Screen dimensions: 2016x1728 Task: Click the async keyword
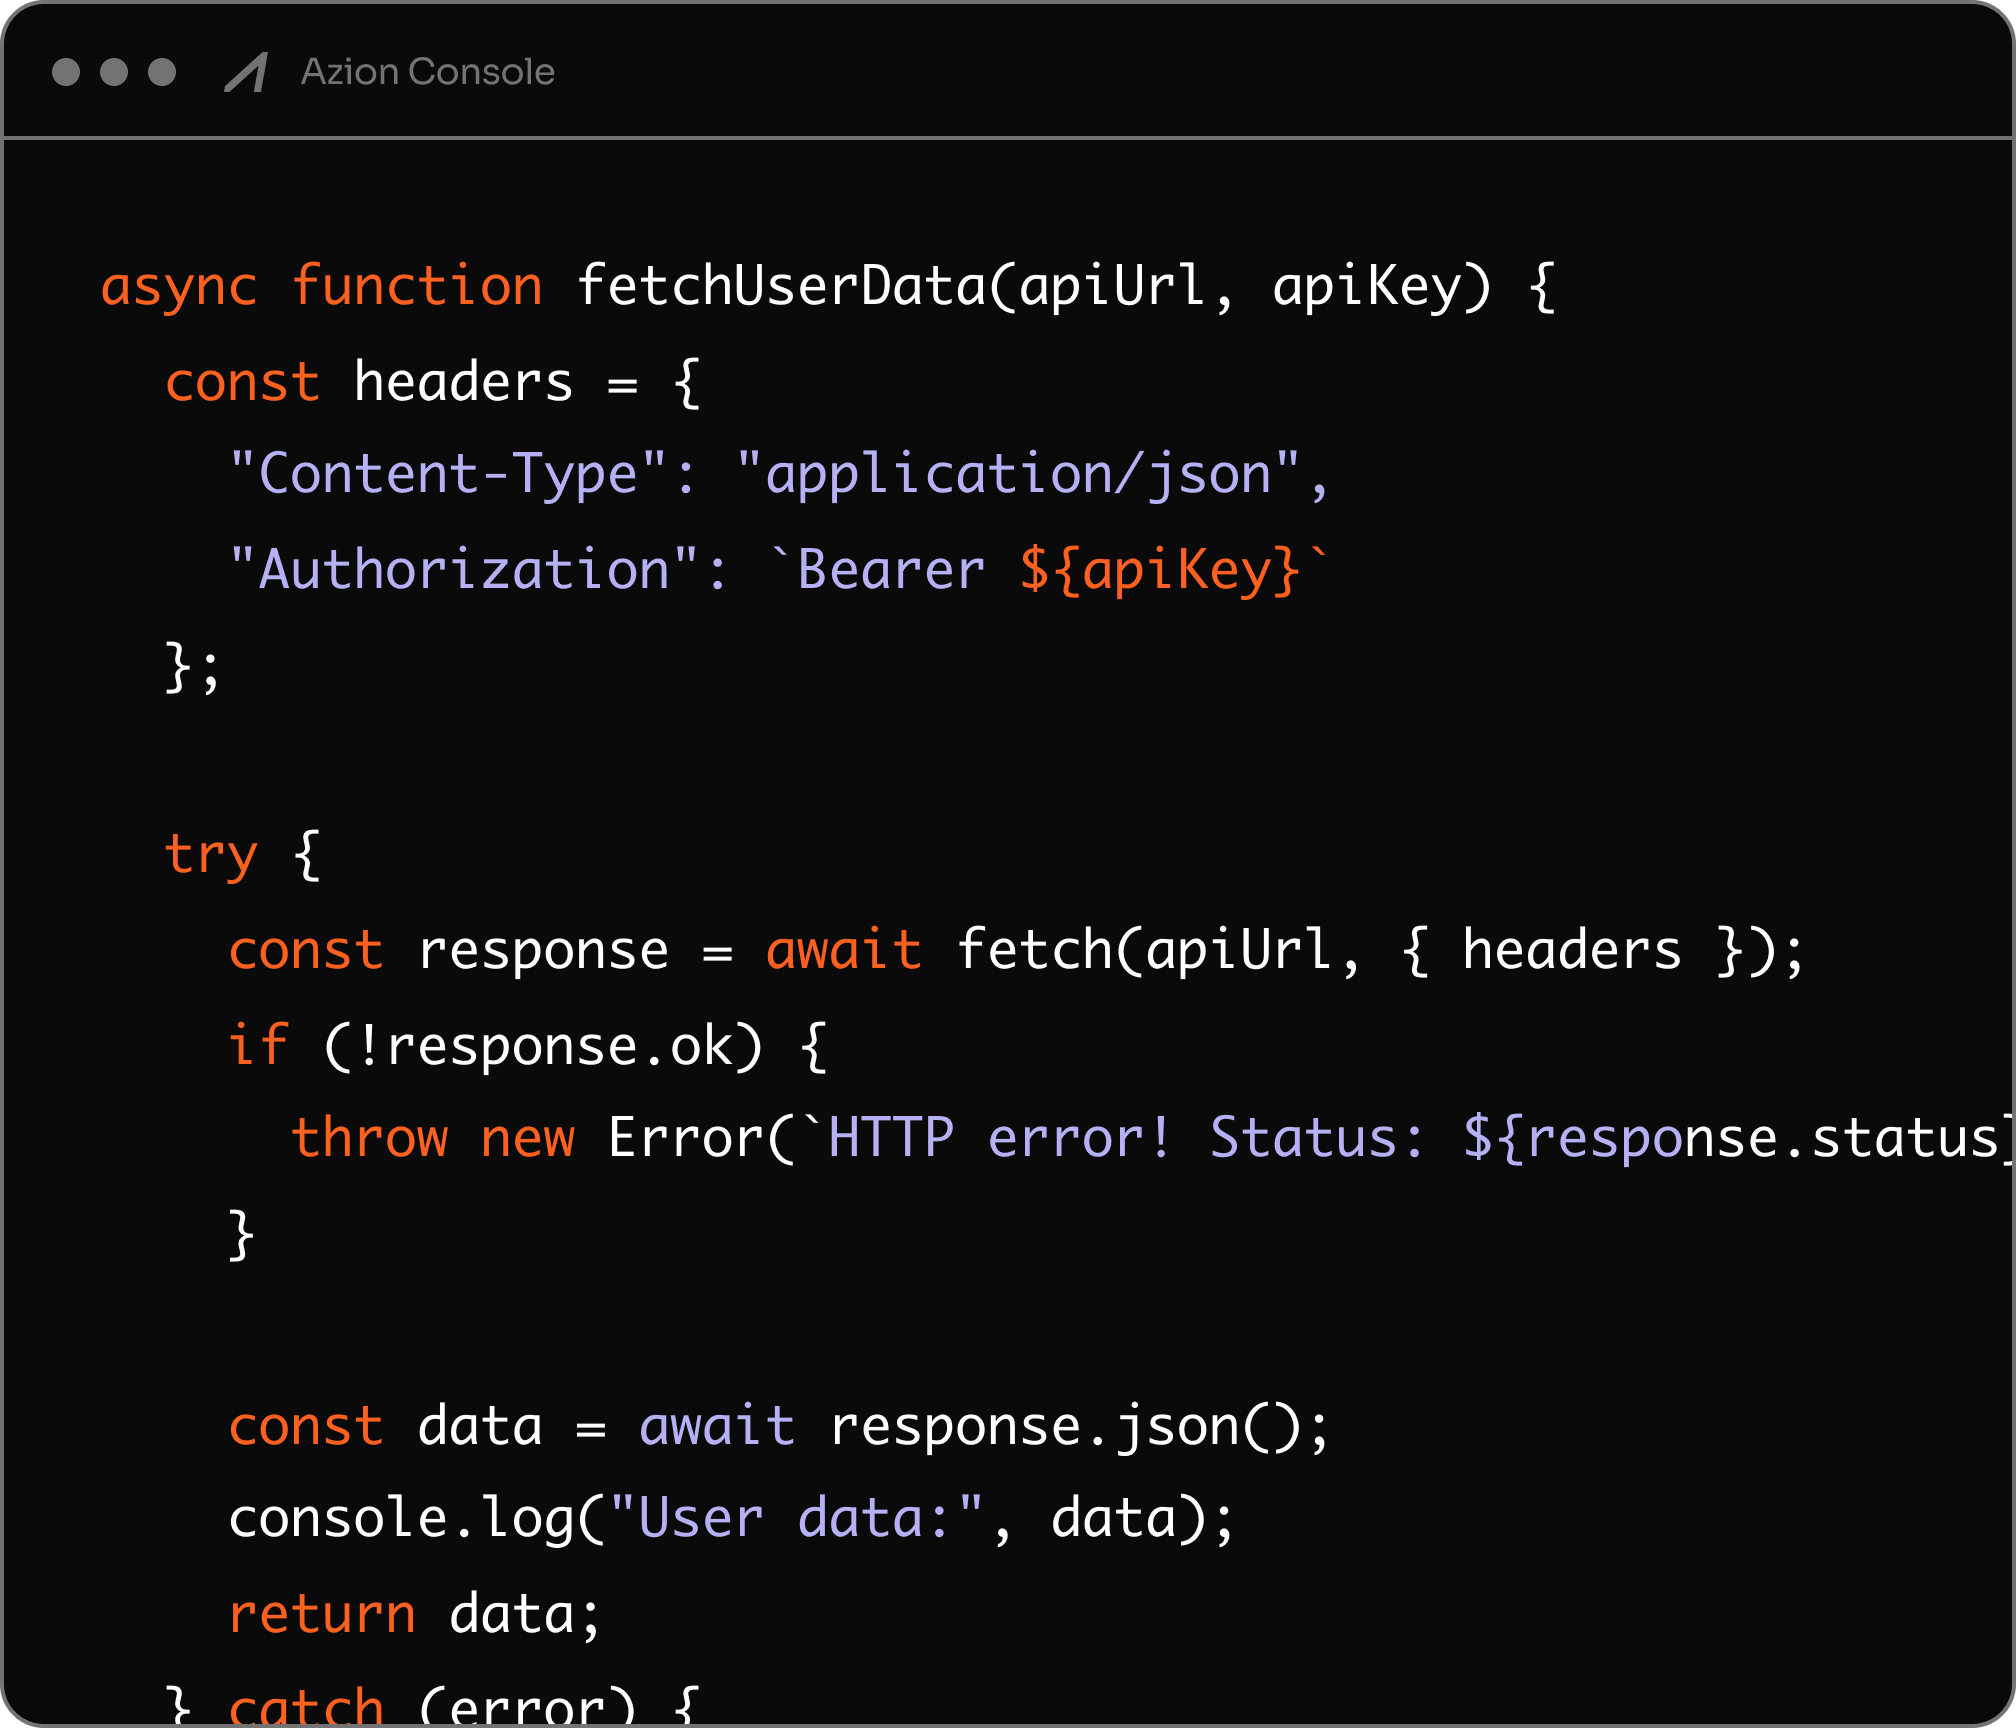(179, 287)
